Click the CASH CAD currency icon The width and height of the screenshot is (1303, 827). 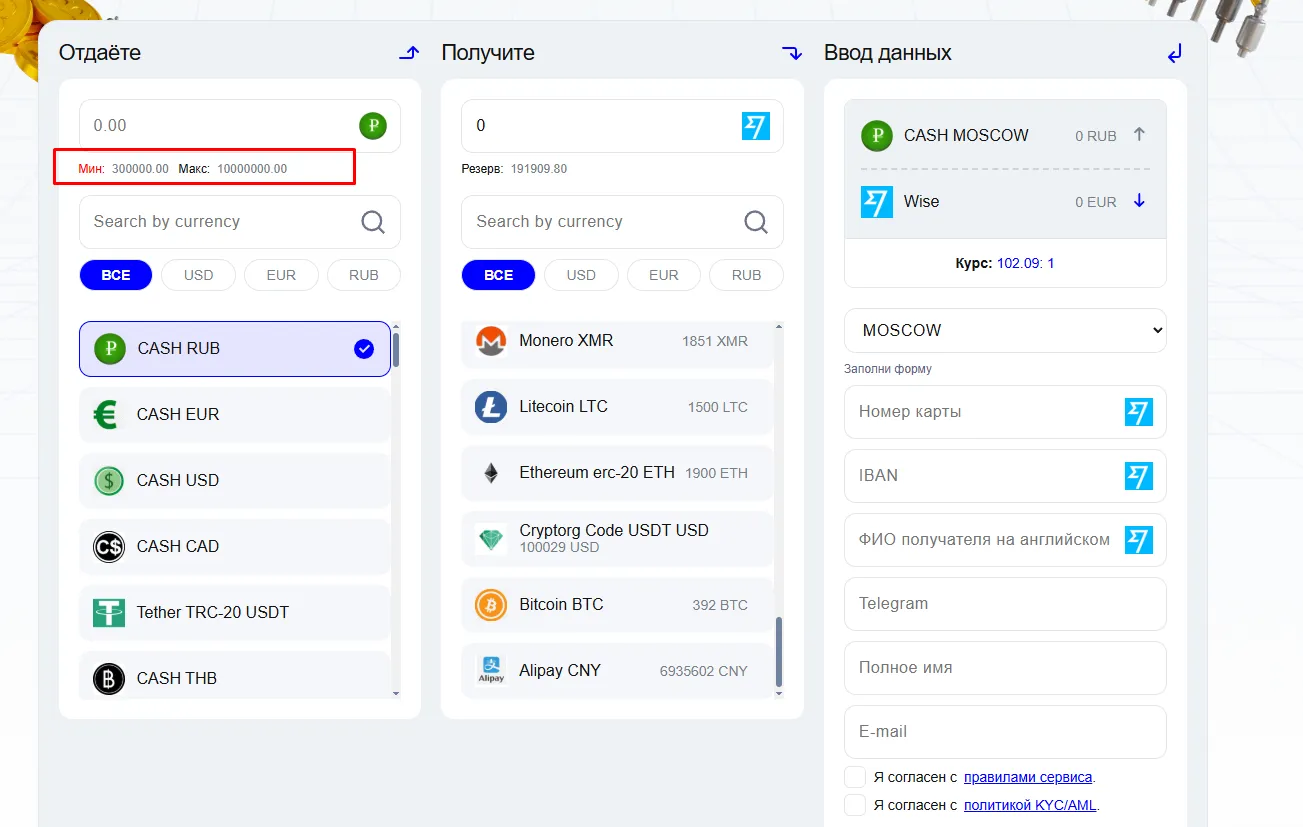coord(109,546)
